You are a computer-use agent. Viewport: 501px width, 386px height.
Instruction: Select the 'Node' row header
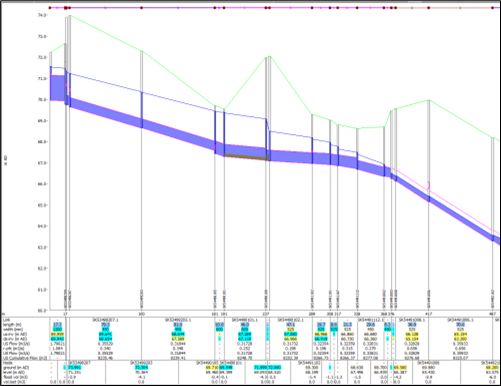click(x=7, y=363)
